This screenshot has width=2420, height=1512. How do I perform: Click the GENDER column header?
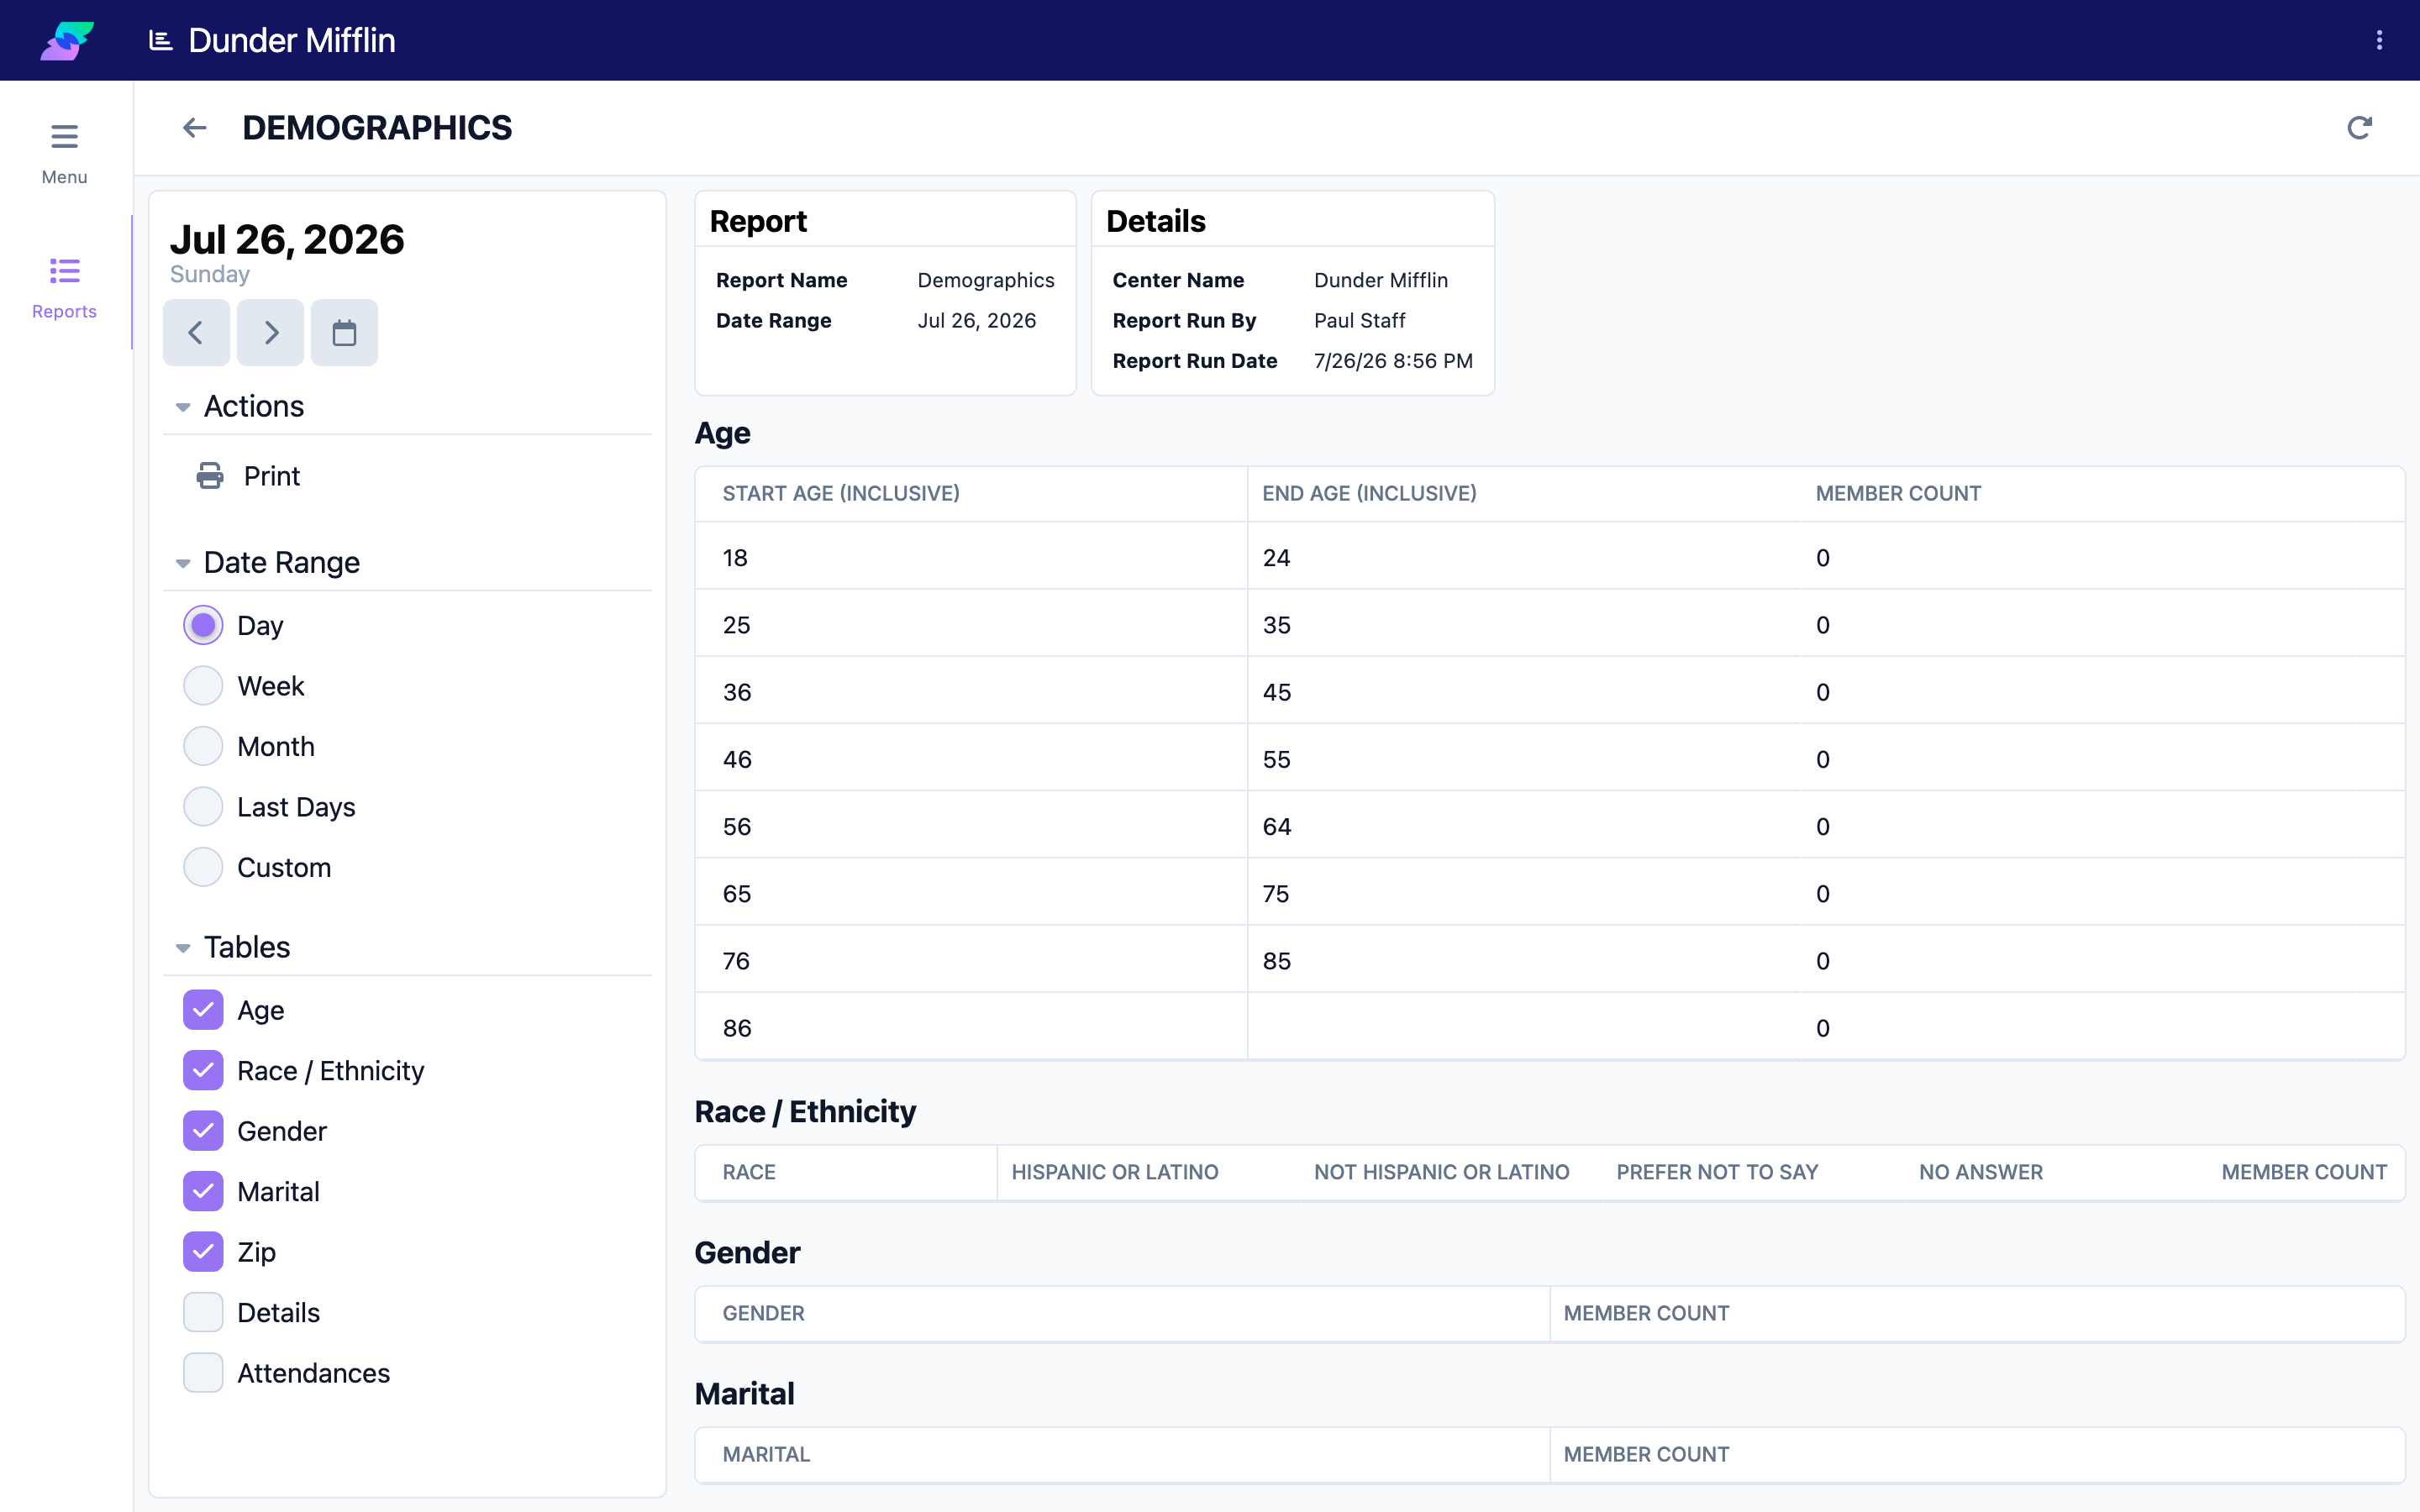point(764,1313)
